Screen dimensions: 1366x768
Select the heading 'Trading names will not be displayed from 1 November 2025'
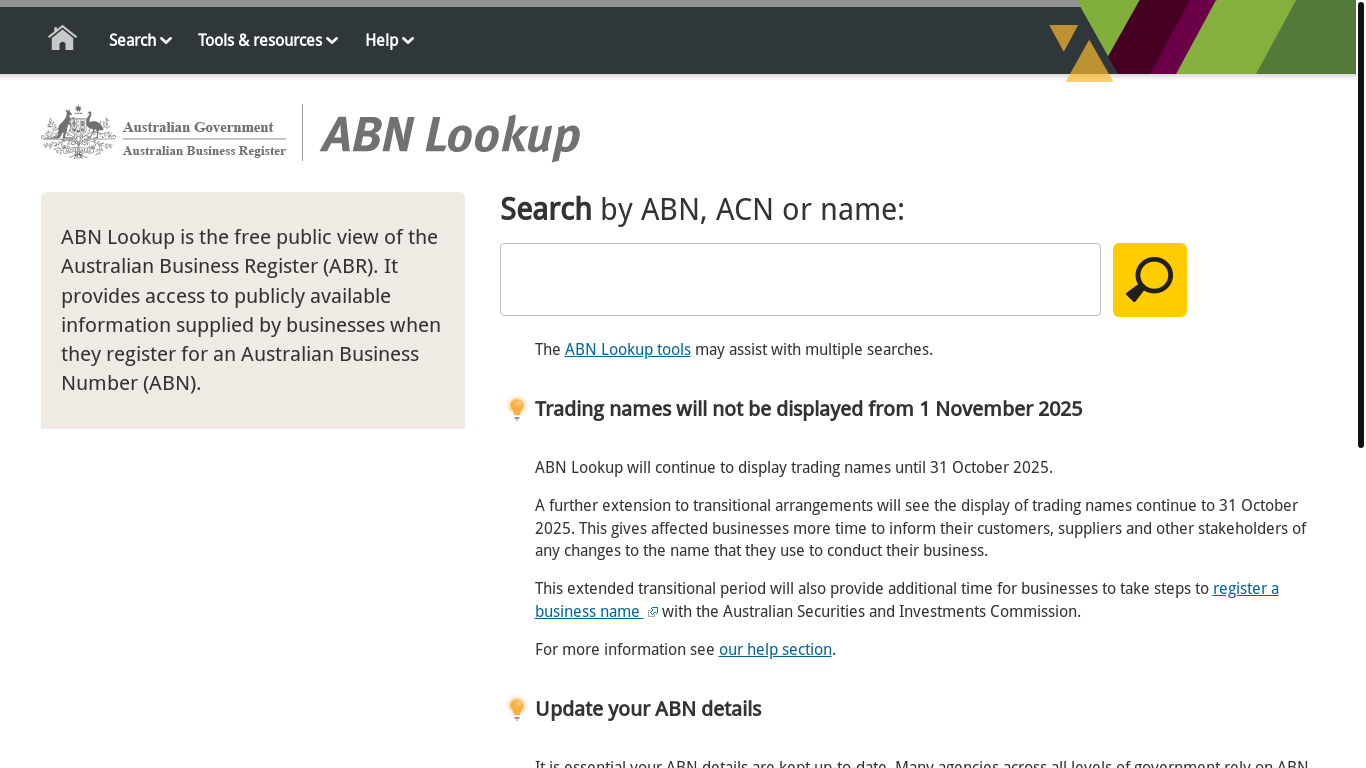coord(809,409)
